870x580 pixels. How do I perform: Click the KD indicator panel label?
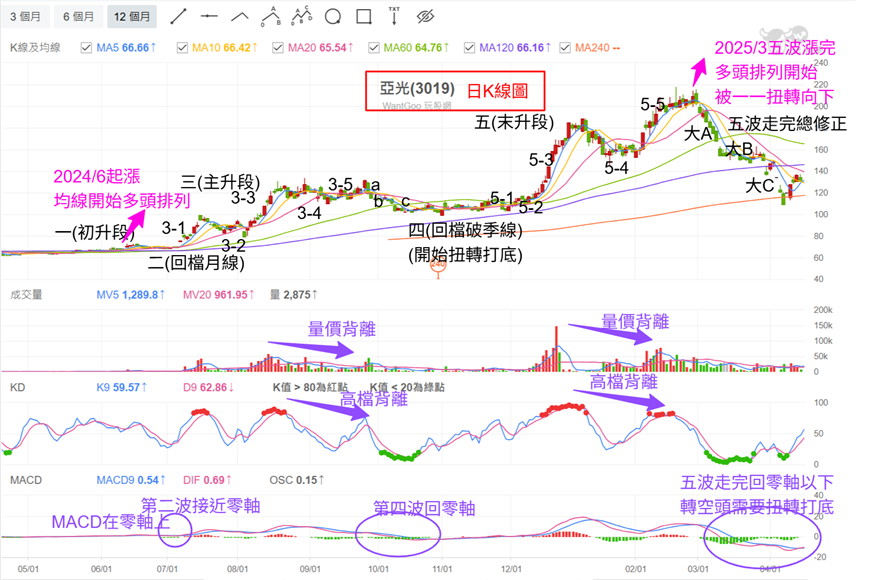pos(17,387)
